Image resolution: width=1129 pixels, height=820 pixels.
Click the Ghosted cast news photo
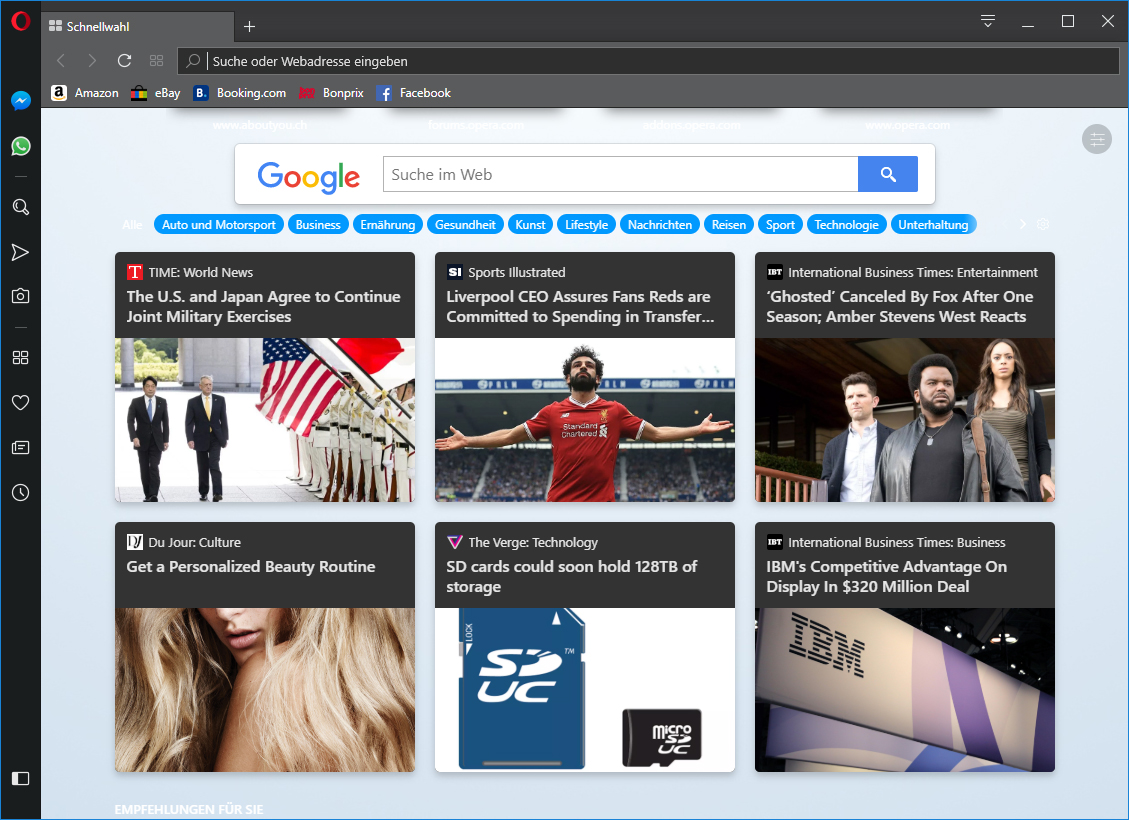click(904, 420)
